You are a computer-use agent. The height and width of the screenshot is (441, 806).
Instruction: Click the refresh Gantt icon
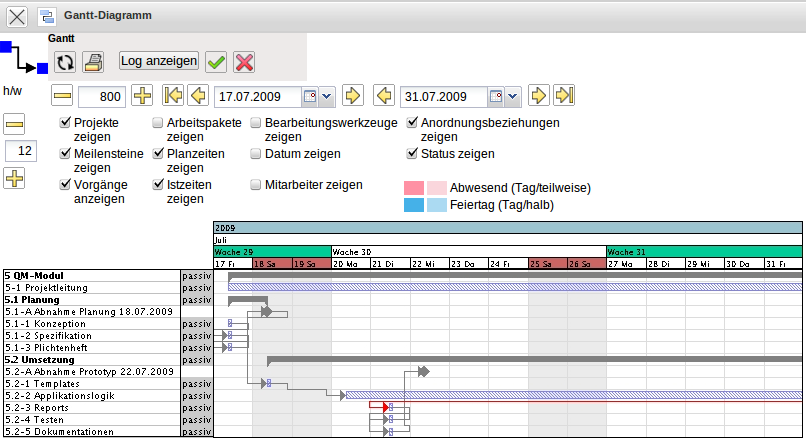pos(65,62)
